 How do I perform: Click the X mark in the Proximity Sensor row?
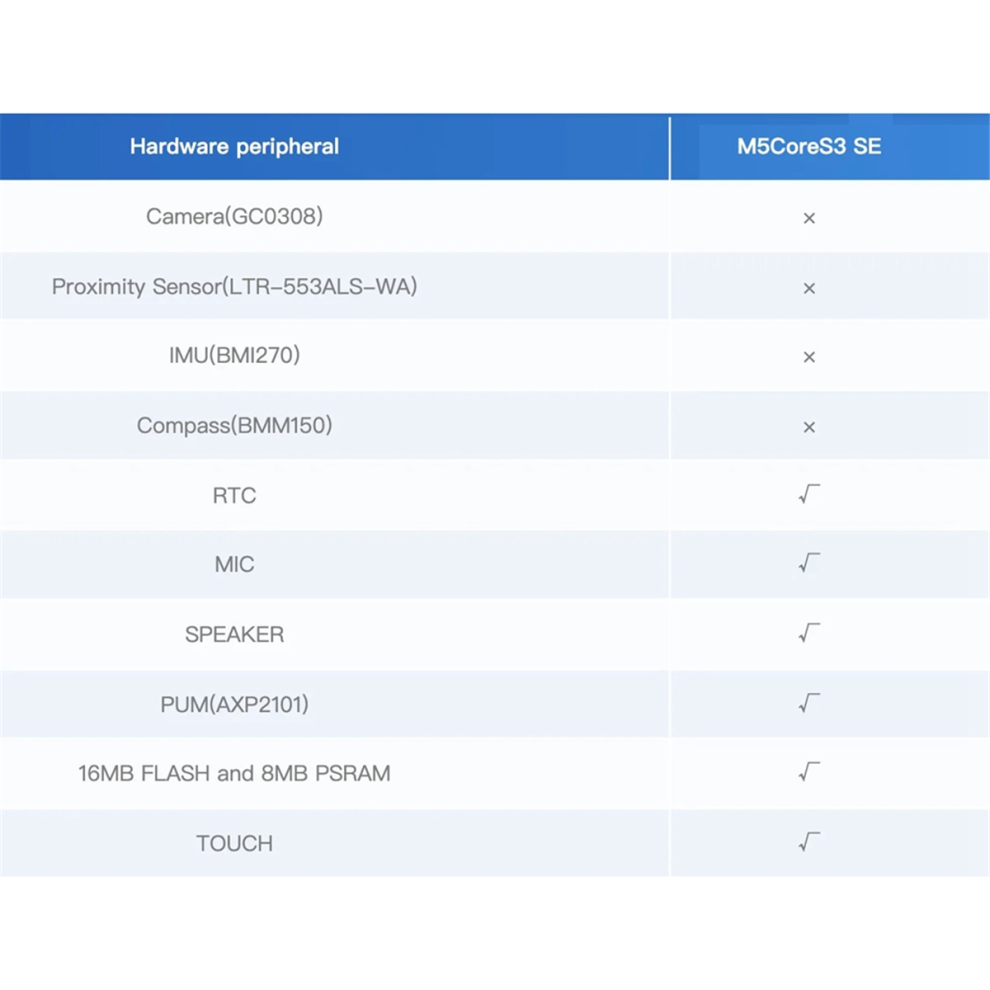(x=809, y=289)
